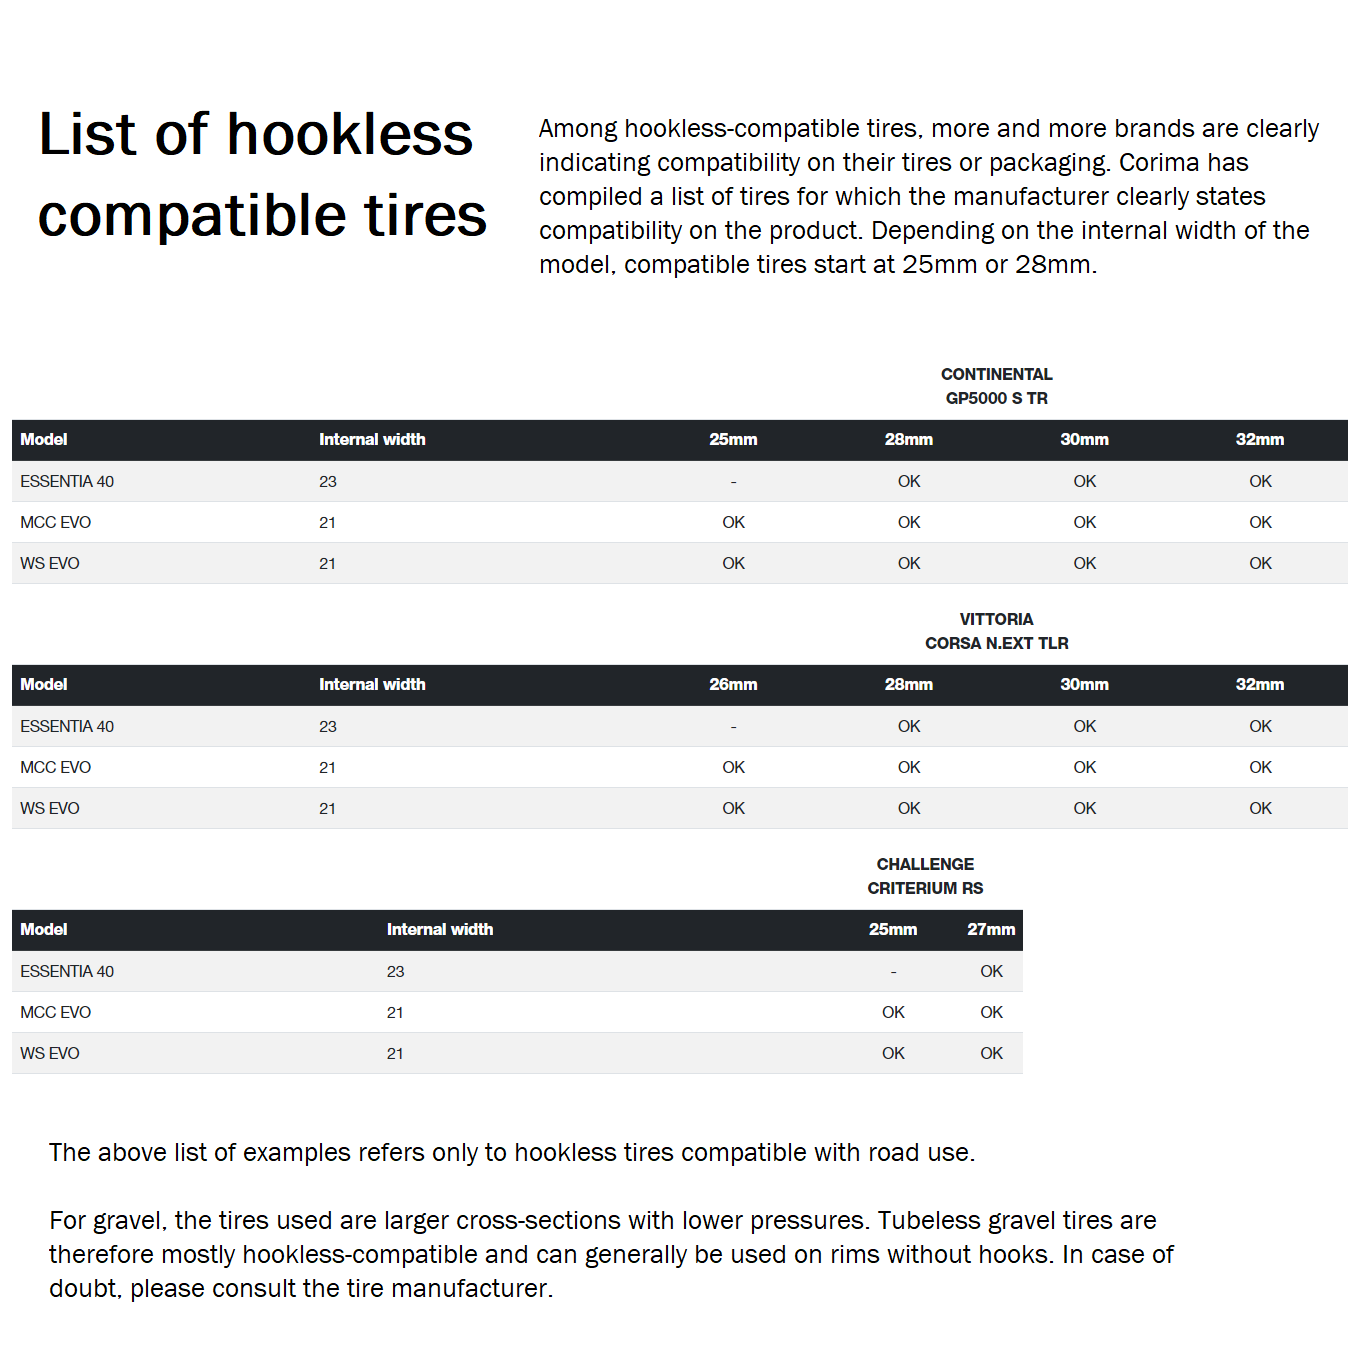Select MCC EVO in the Vittoria table

click(x=56, y=768)
